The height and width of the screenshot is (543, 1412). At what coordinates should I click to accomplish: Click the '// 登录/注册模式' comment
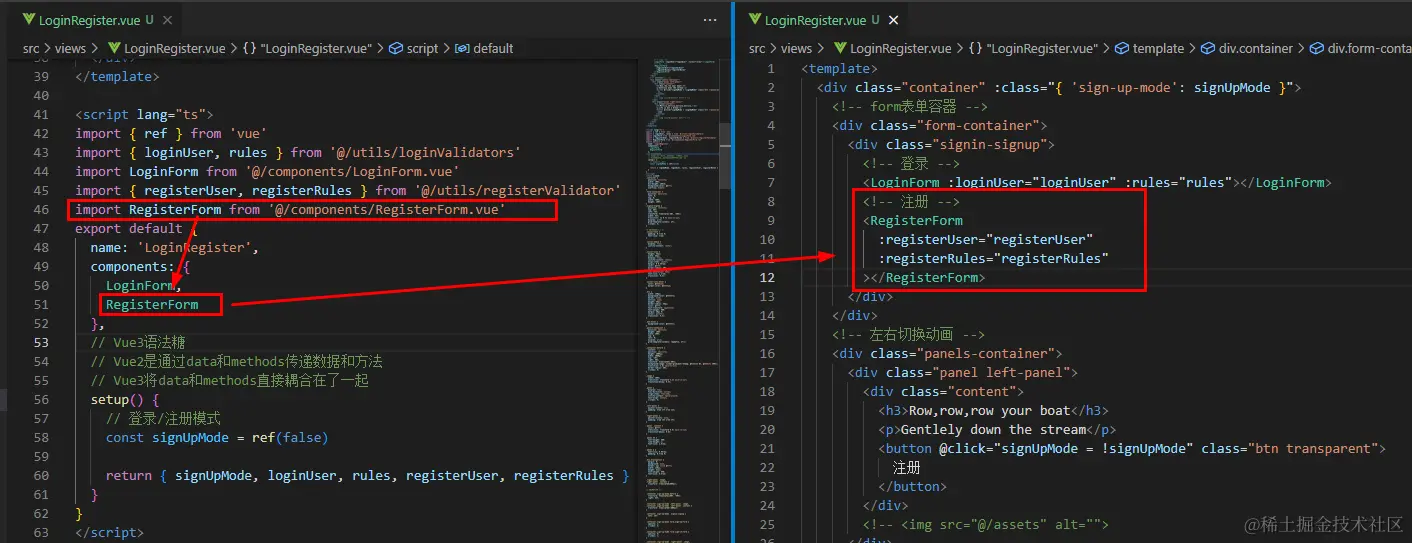[x=163, y=419]
